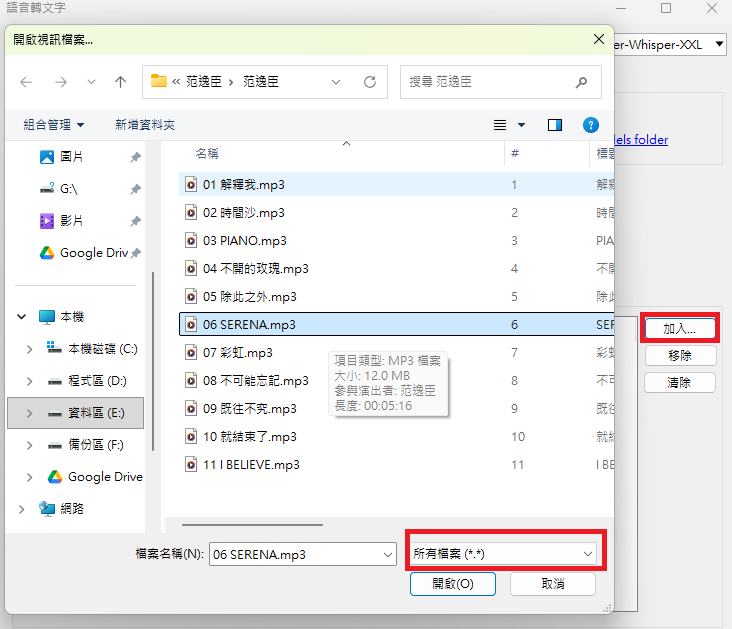732x629 pixels.
Task: Click the icon of 08 不可能忘記.mp3
Action: click(x=191, y=381)
